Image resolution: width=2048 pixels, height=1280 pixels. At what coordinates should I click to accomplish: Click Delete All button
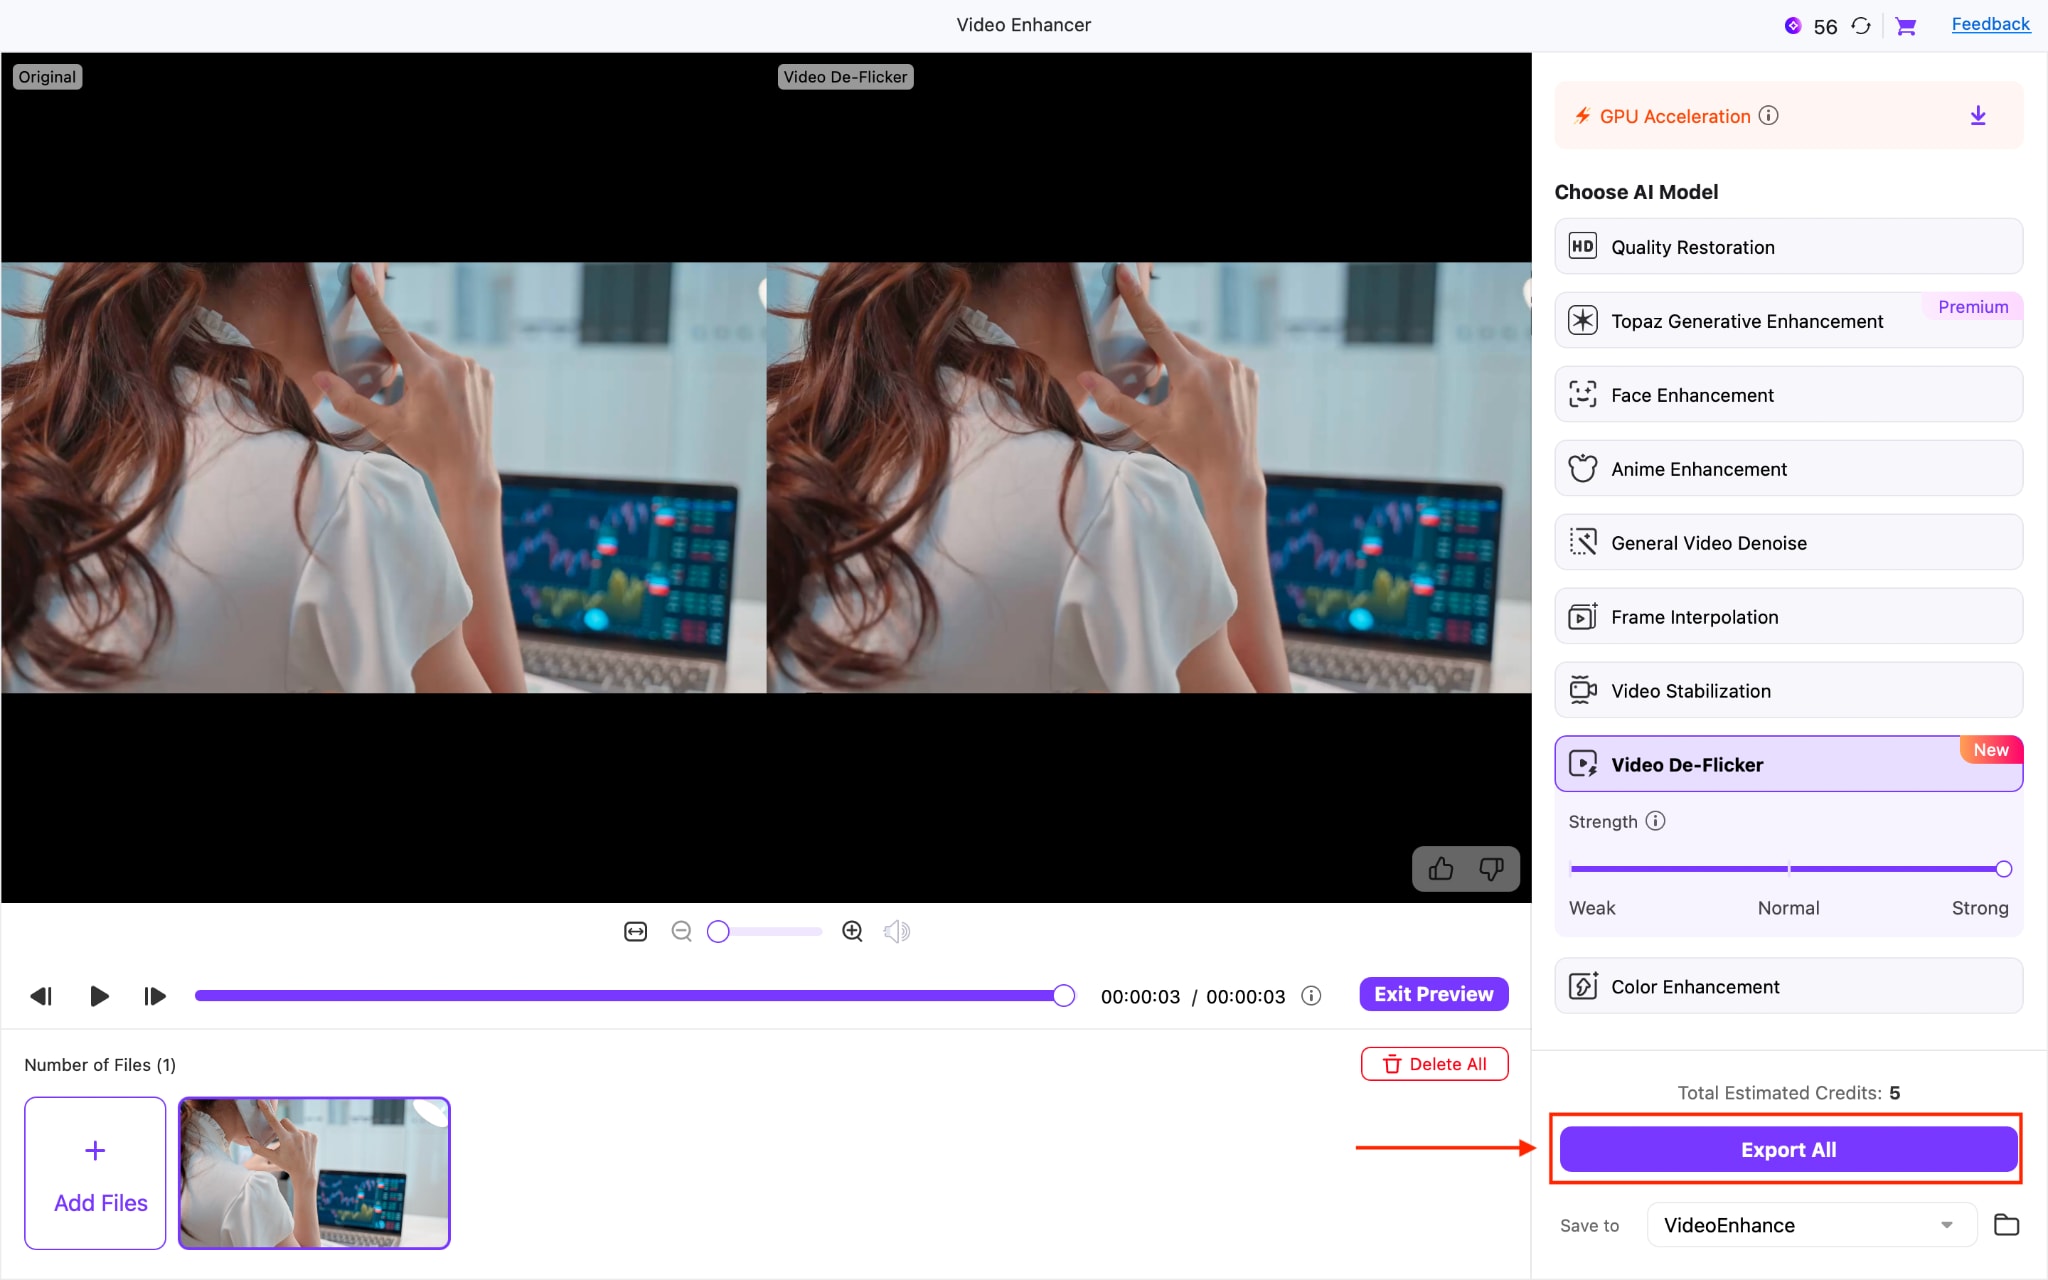point(1434,1064)
